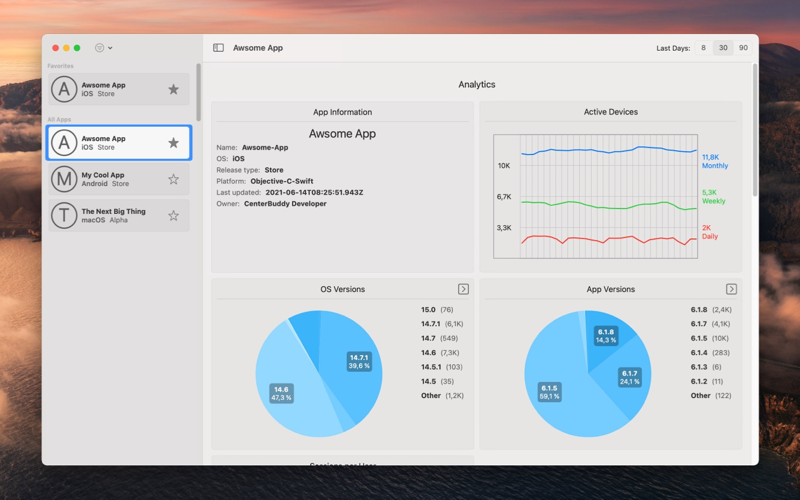Click the 6.1.3 app version legend entry
Image resolution: width=800 pixels, height=500 pixels.
tap(706, 367)
